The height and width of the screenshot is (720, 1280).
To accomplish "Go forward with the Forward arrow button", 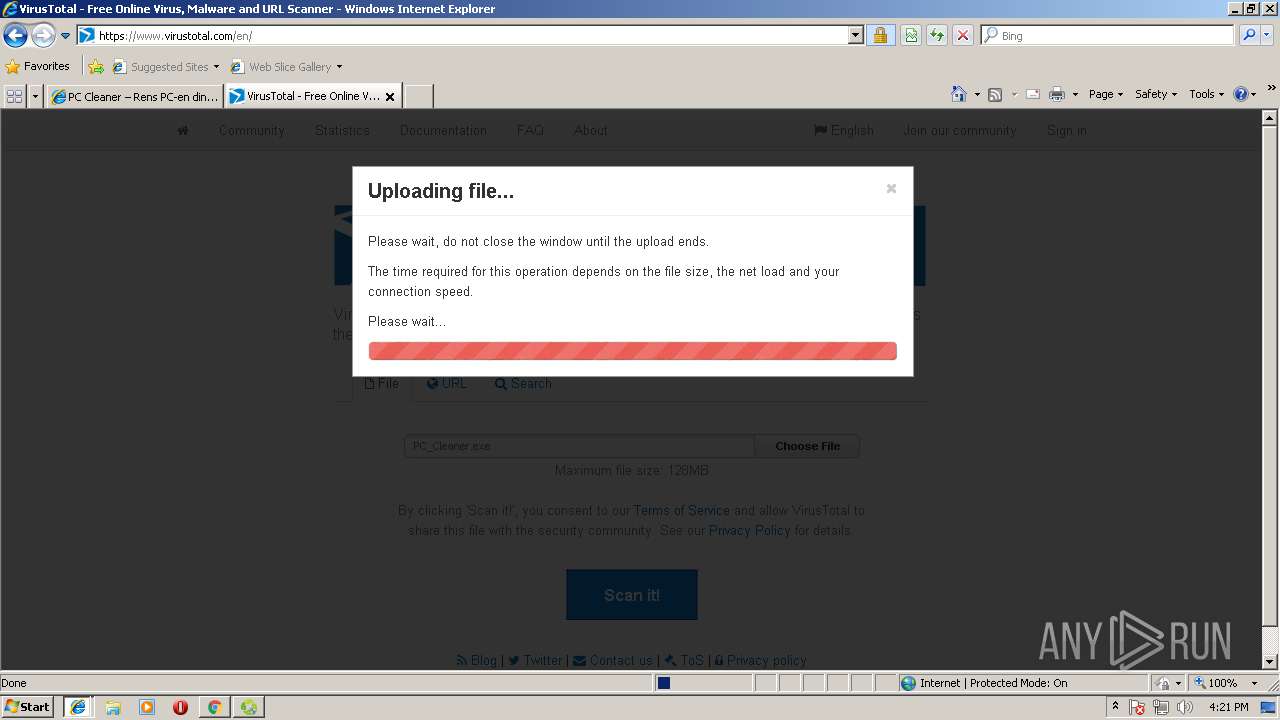I will (x=42, y=36).
